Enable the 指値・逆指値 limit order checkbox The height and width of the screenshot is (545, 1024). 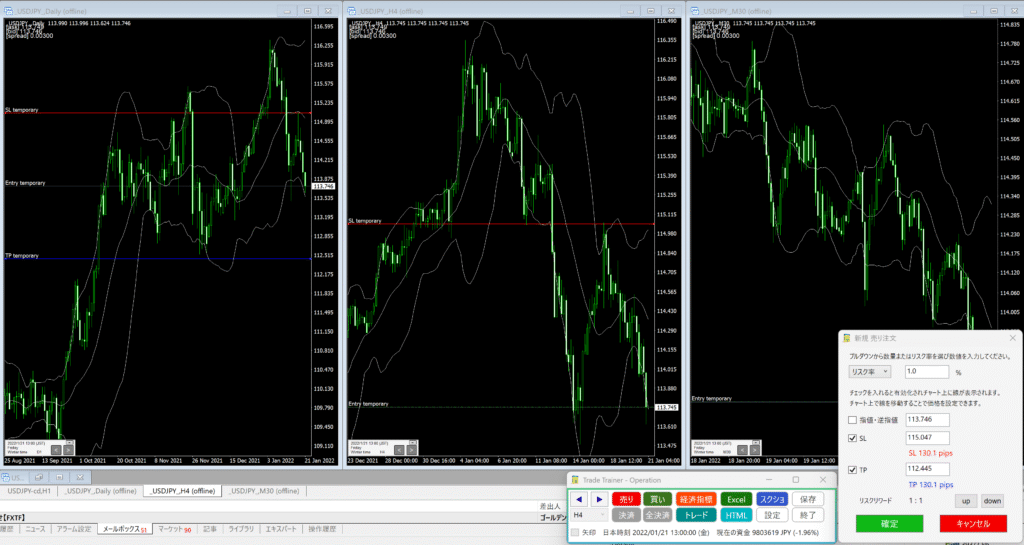[x=852, y=420]
